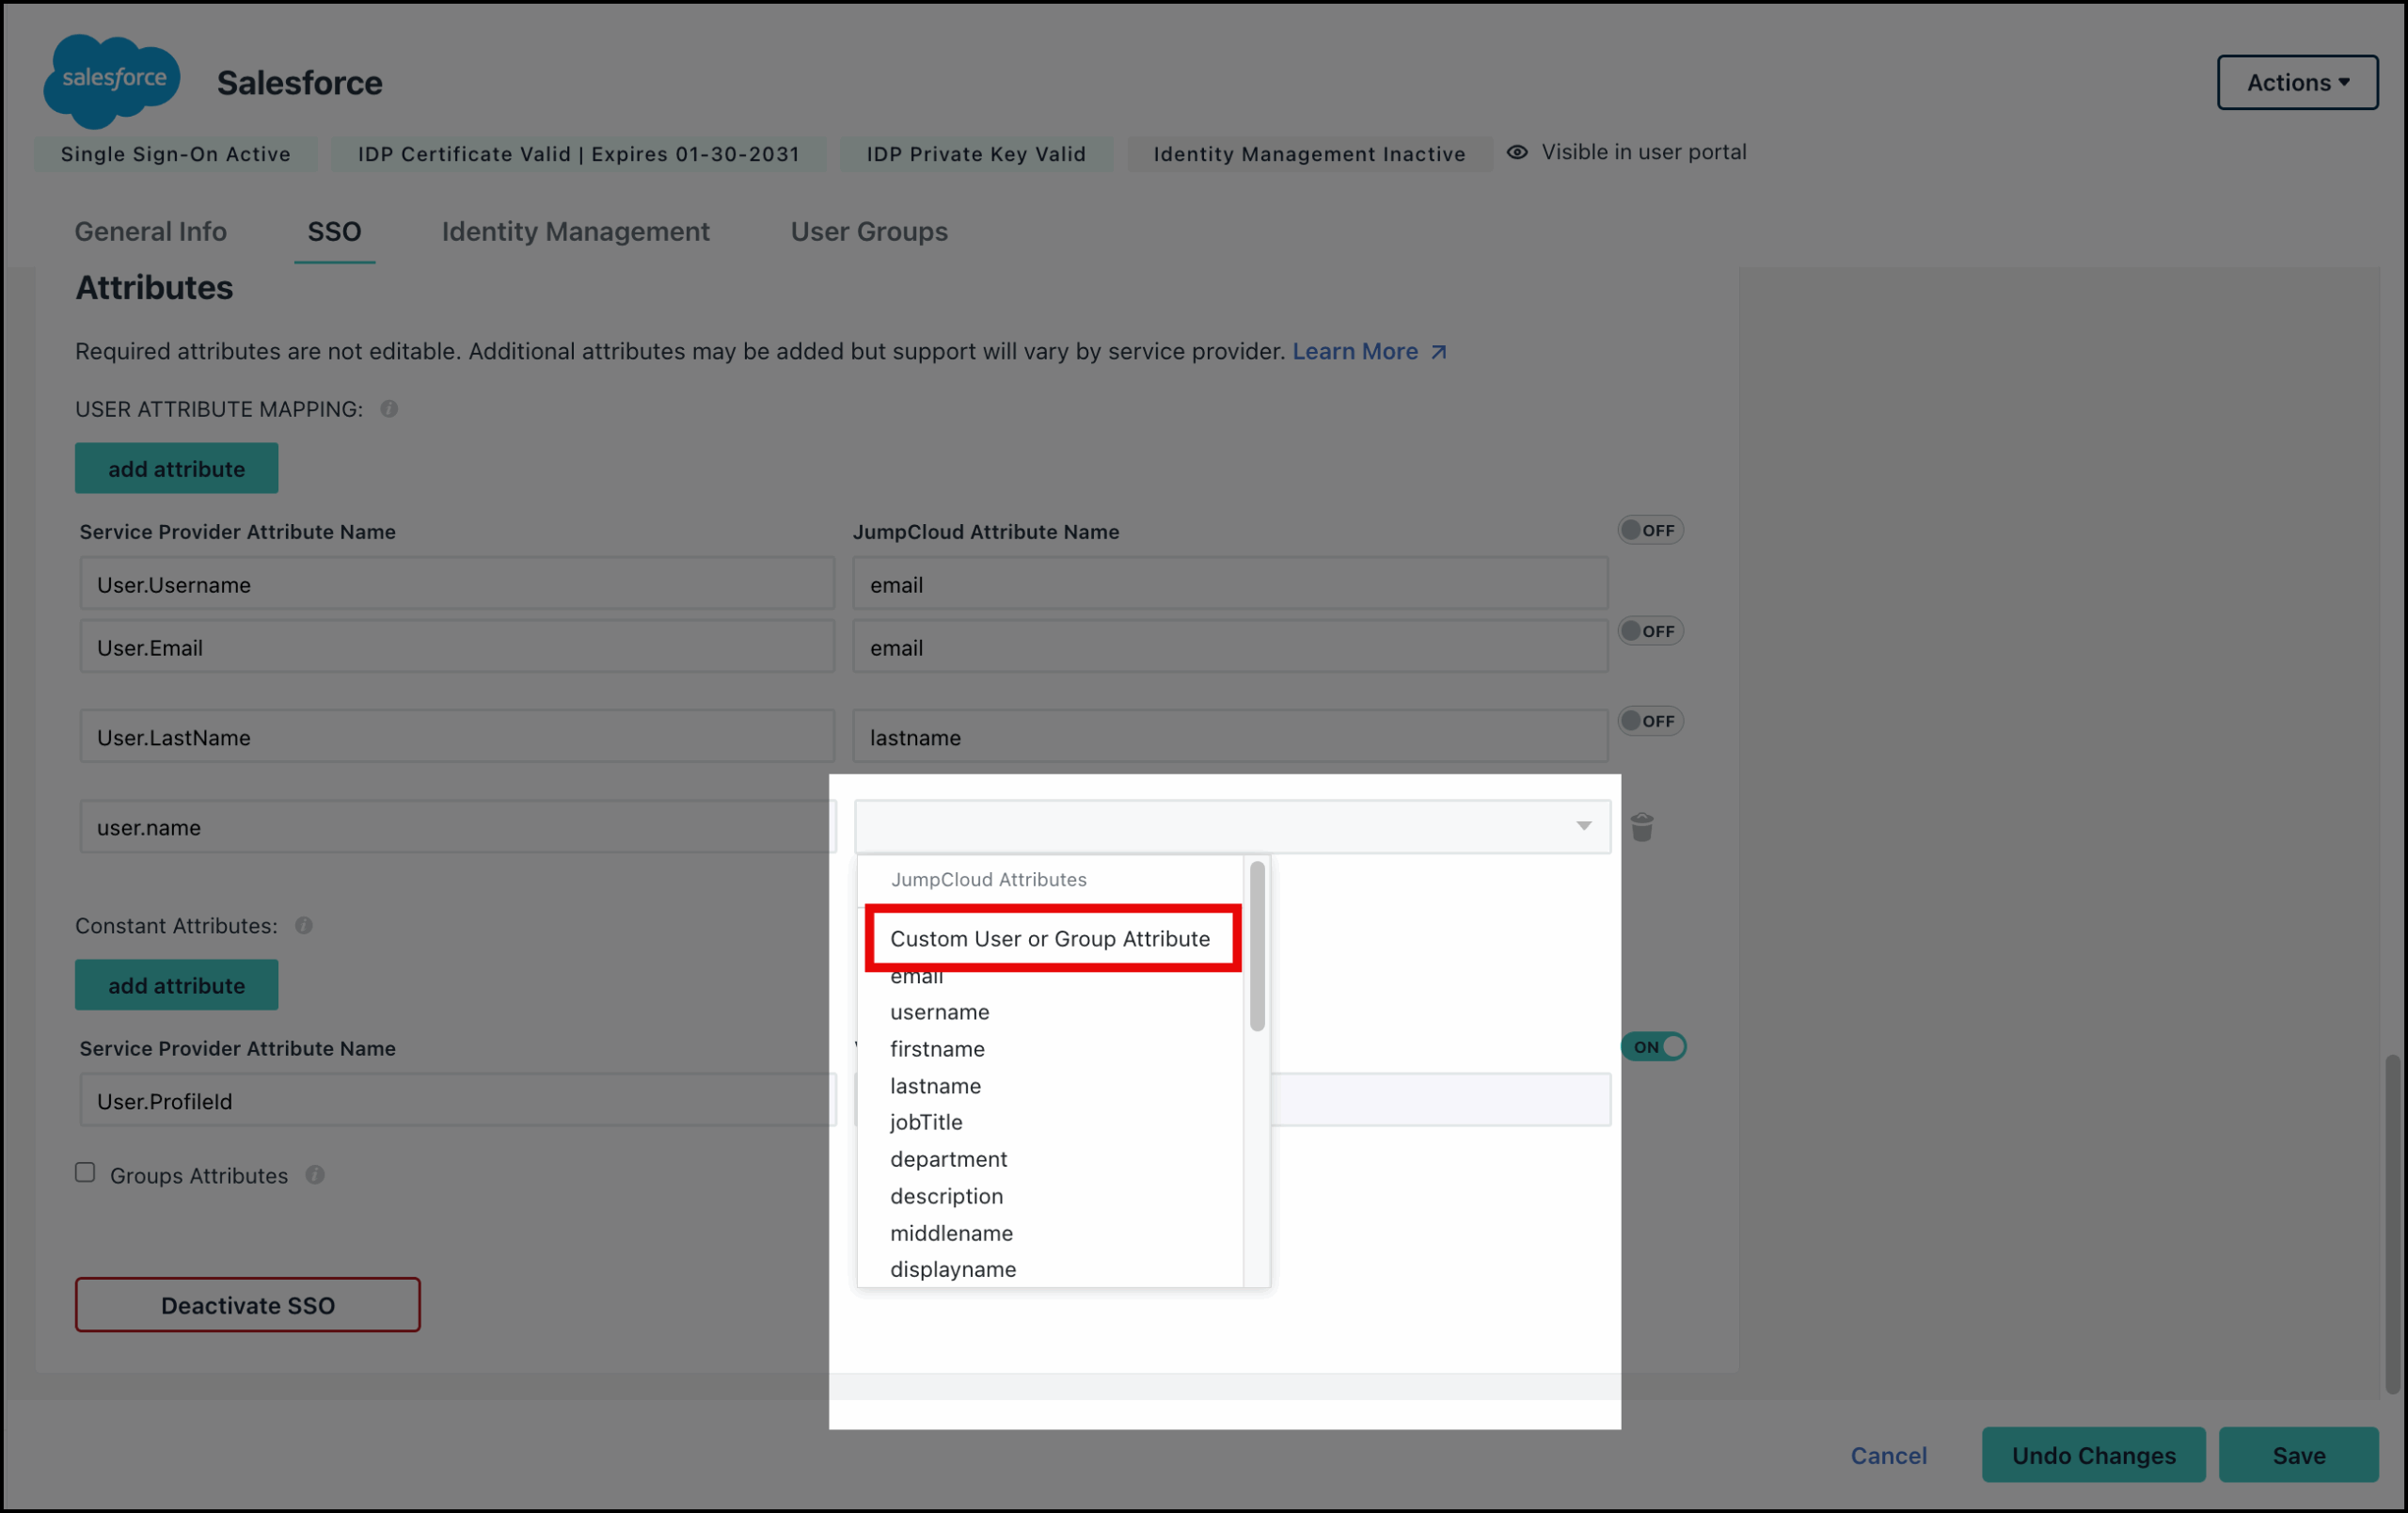Open the info tooltip beside USER ATTRIBUTE MAPPING

[x=389, y=408]
